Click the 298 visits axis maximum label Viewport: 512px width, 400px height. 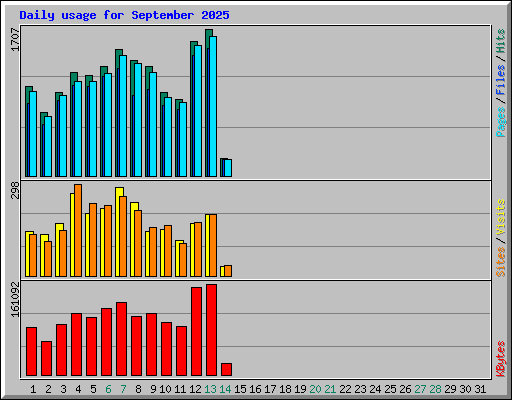click(15, 190)
